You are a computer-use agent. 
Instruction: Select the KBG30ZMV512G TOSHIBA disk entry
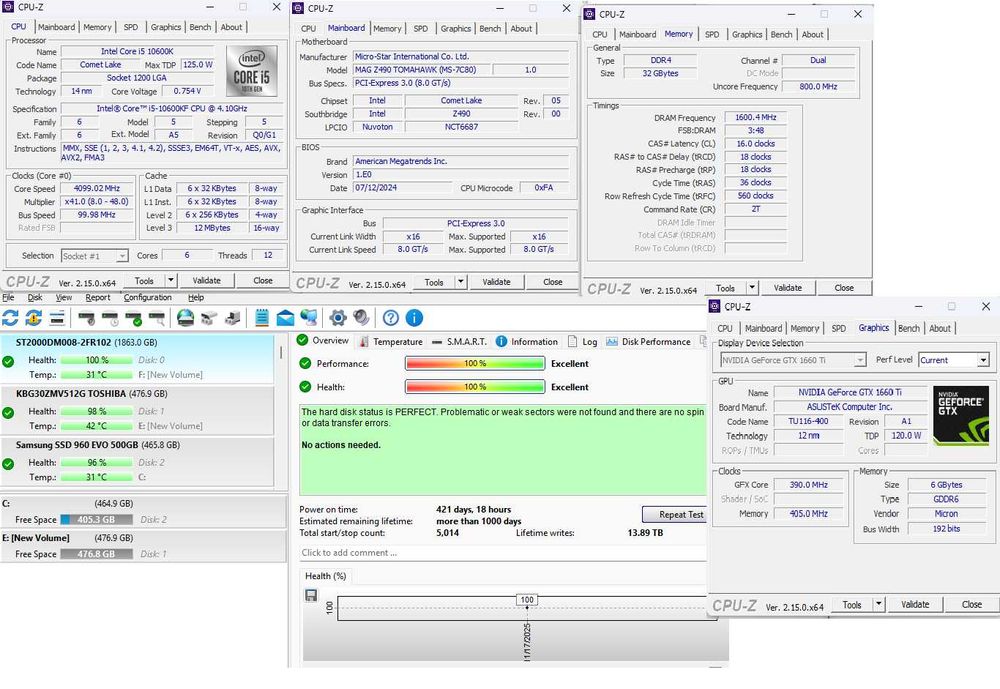tap(137, 410)
